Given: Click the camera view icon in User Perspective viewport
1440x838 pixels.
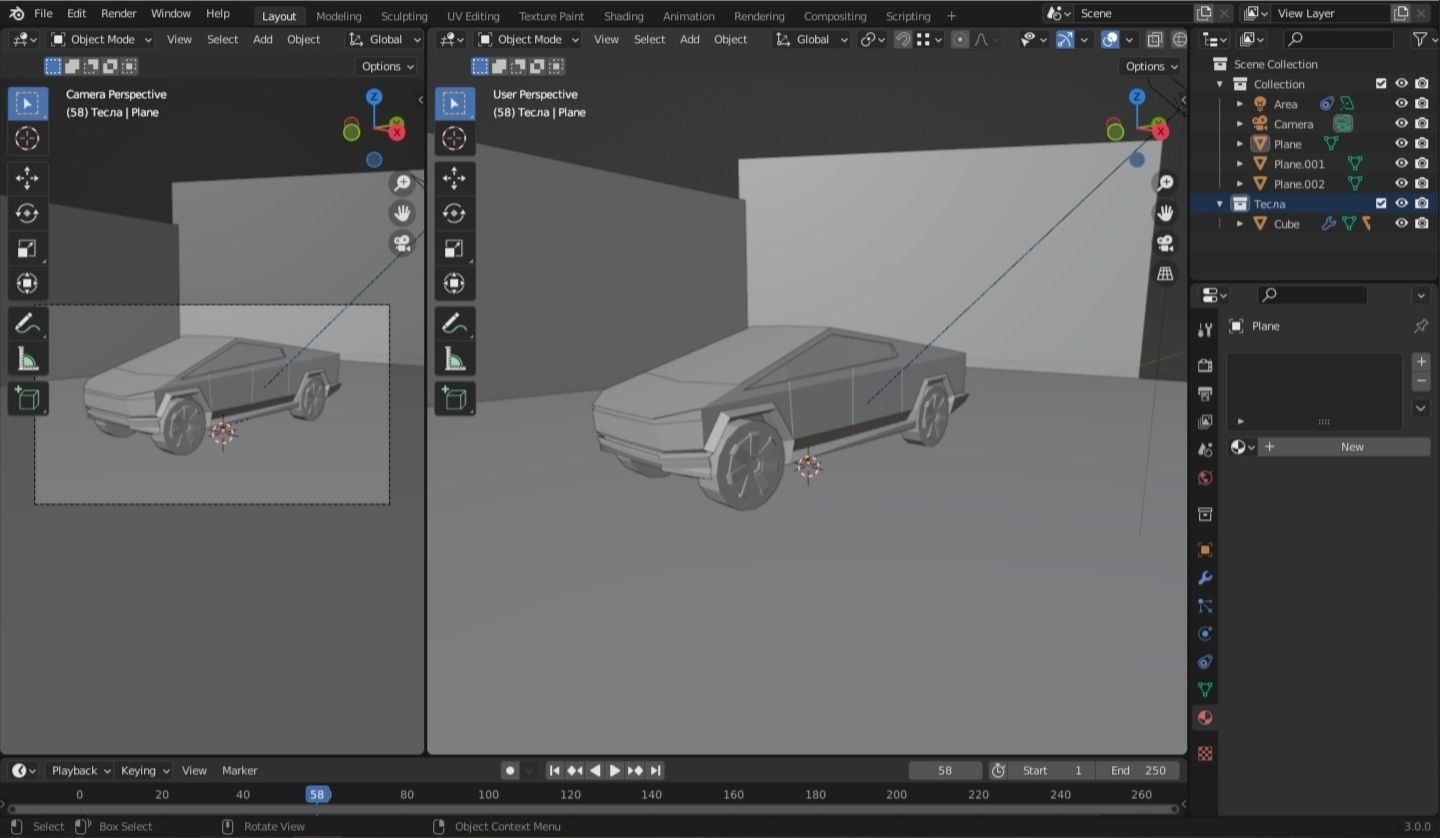Looking at the screenshot, I should click(x=1165, y=243).
